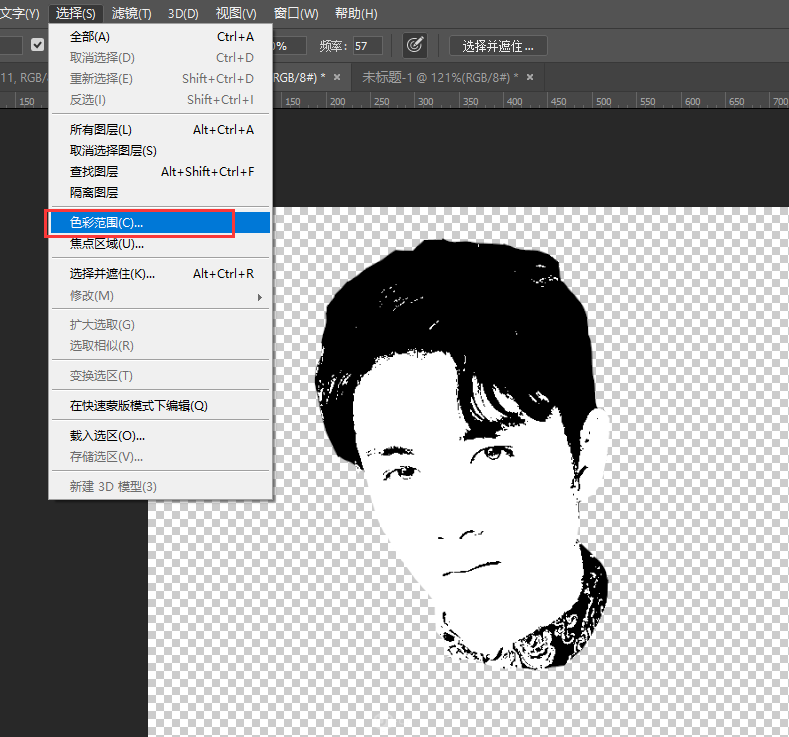The image size is (789, 737).
Task: Open the 3D(D) menu
Action: 183,13
